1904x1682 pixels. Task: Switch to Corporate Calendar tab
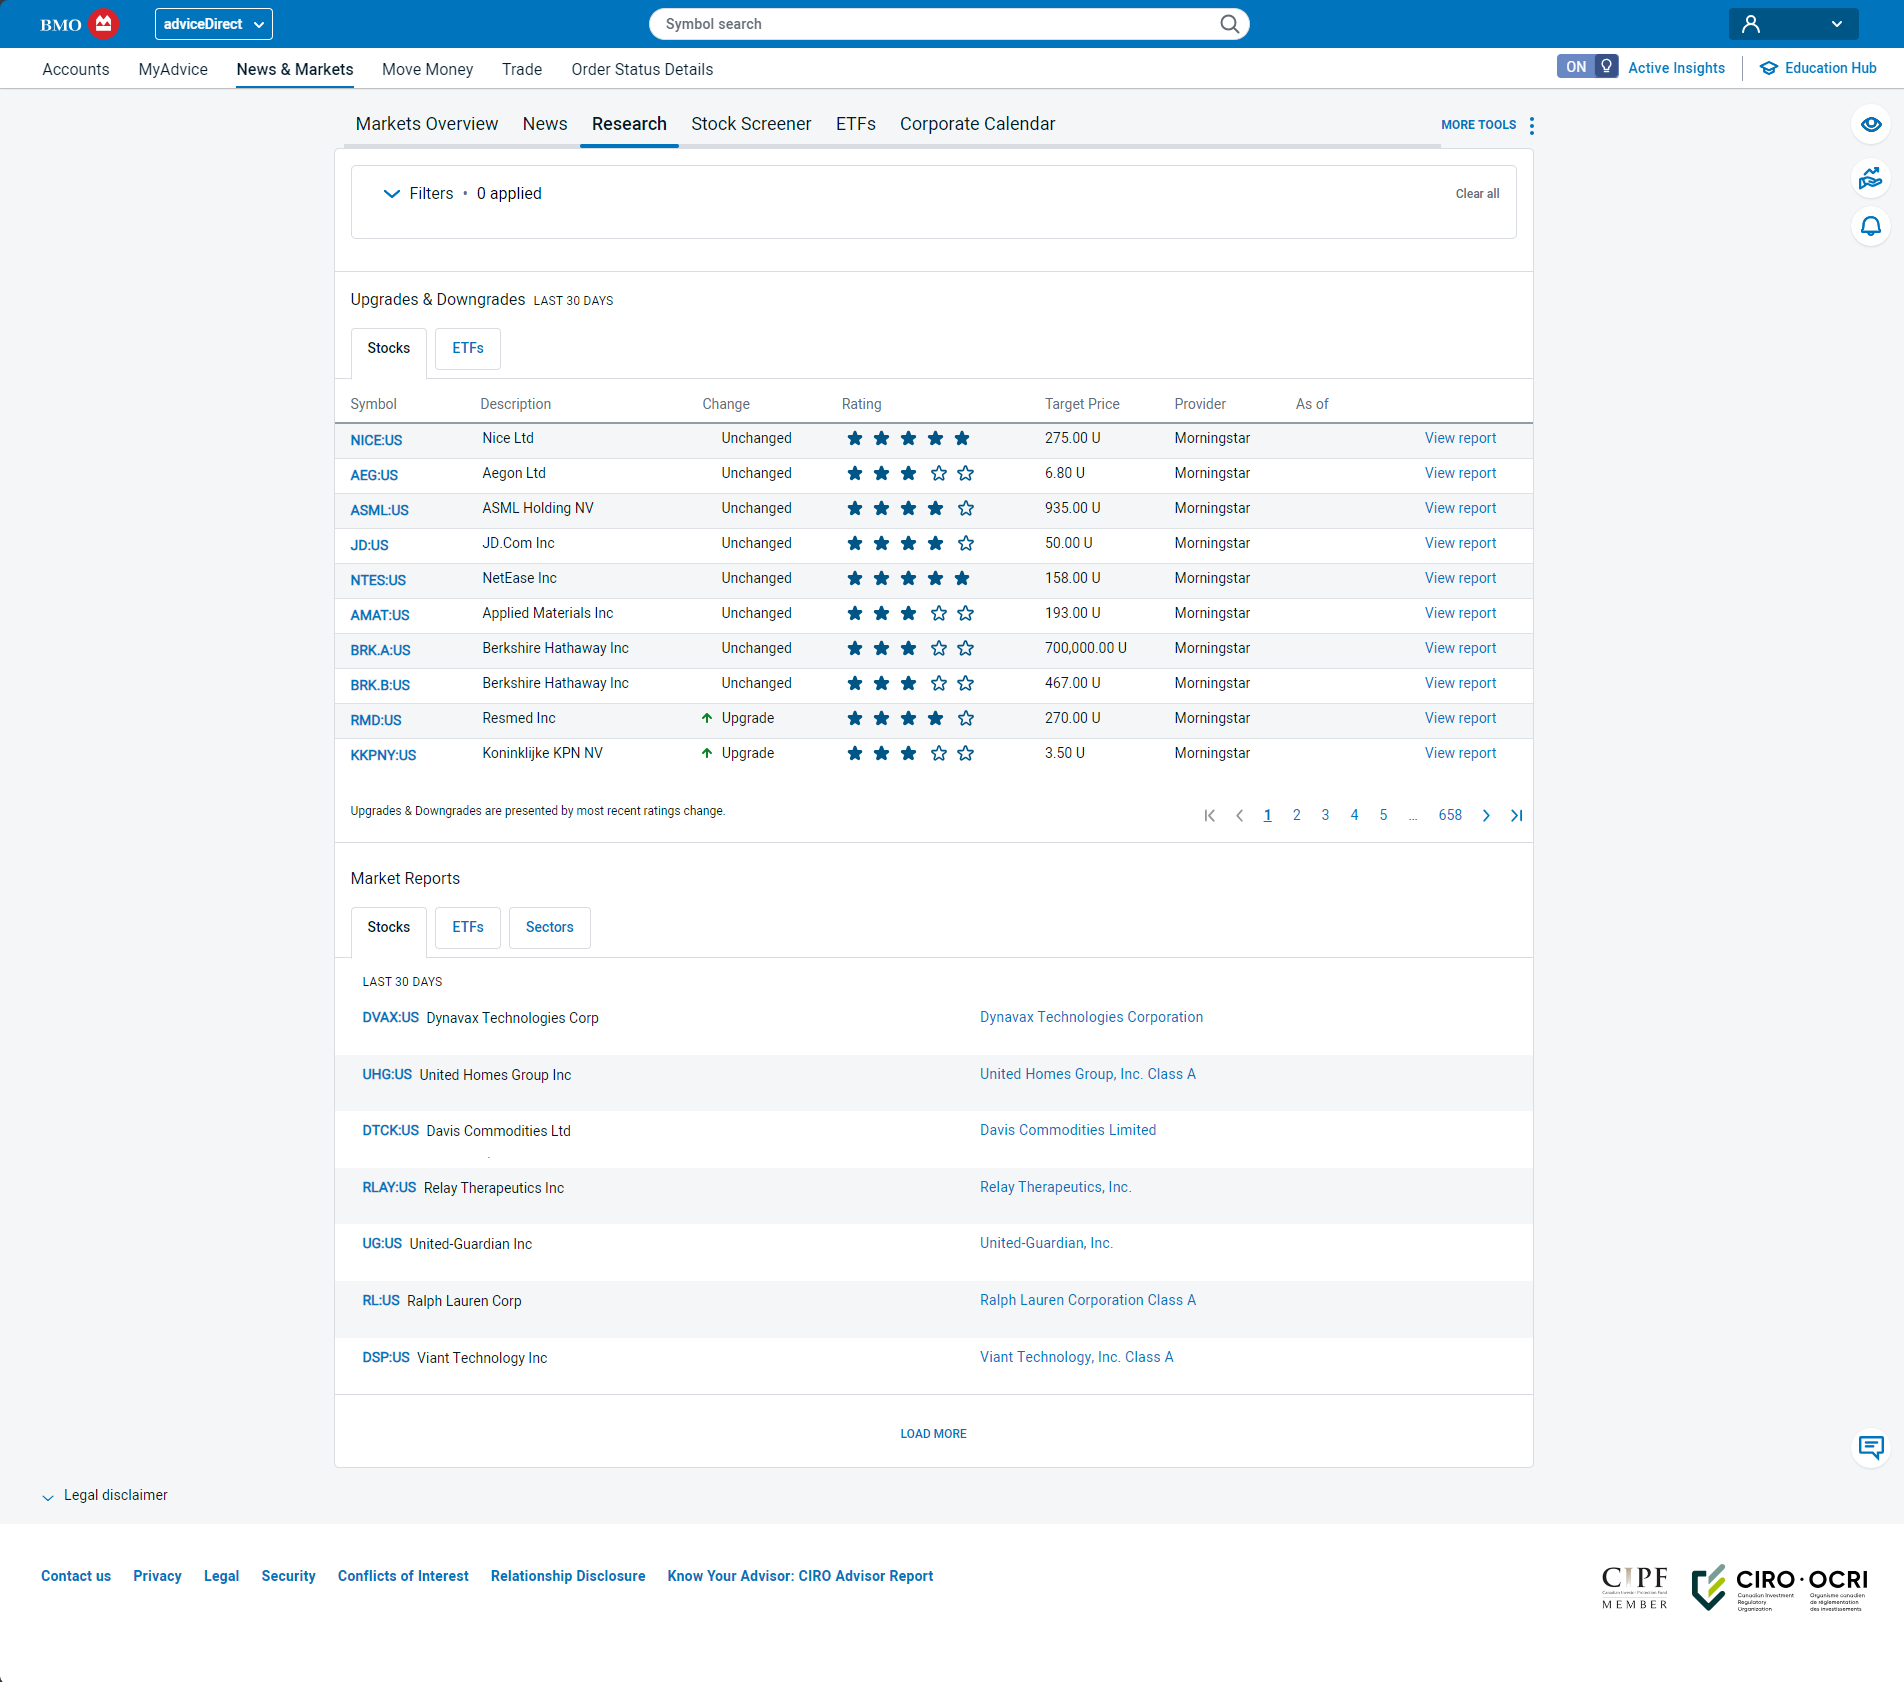(x=977, y=124)
